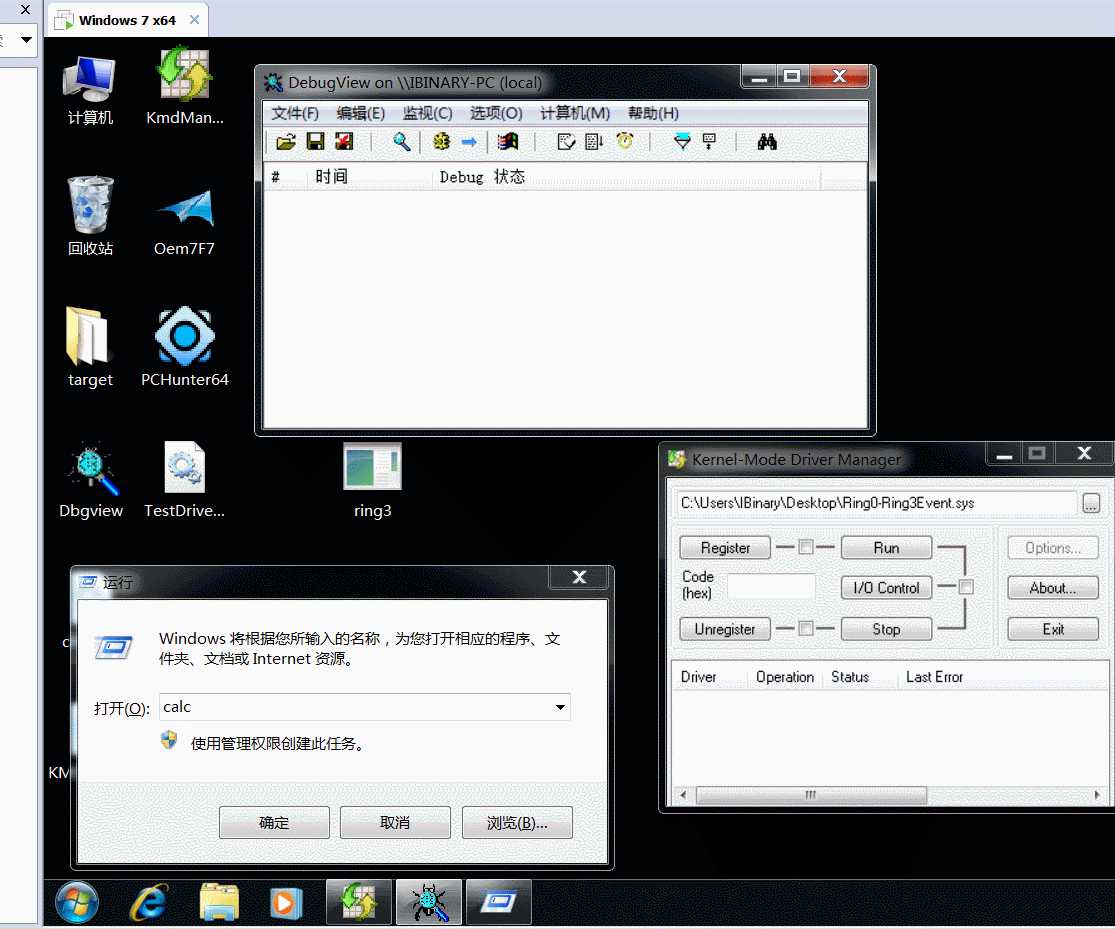The width and height of the screenshot is (1115, 929).
Task: Click the Operation column header
Action: pyautogui.click(x=784, y=676)
